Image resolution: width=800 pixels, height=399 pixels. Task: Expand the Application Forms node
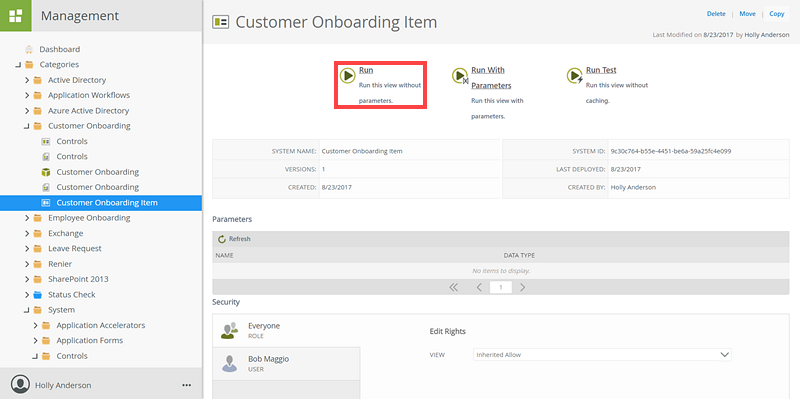click(35, 340)
